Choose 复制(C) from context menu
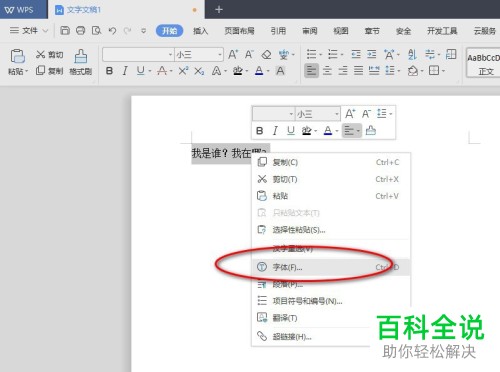500x372 pixels. point(331,162)
